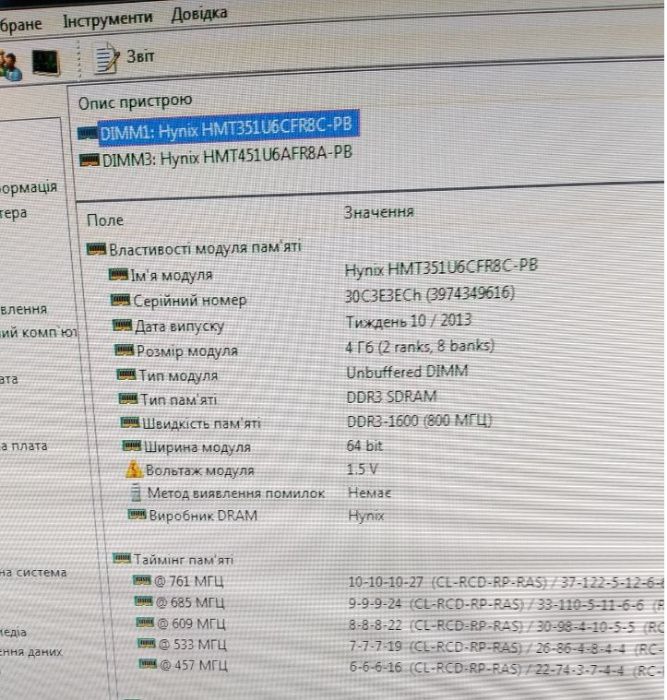Click the memory chip icon beside DIMM1
The width and height of the screenshot is (667, 700).
pyautogui.click(x=88, y=133)
